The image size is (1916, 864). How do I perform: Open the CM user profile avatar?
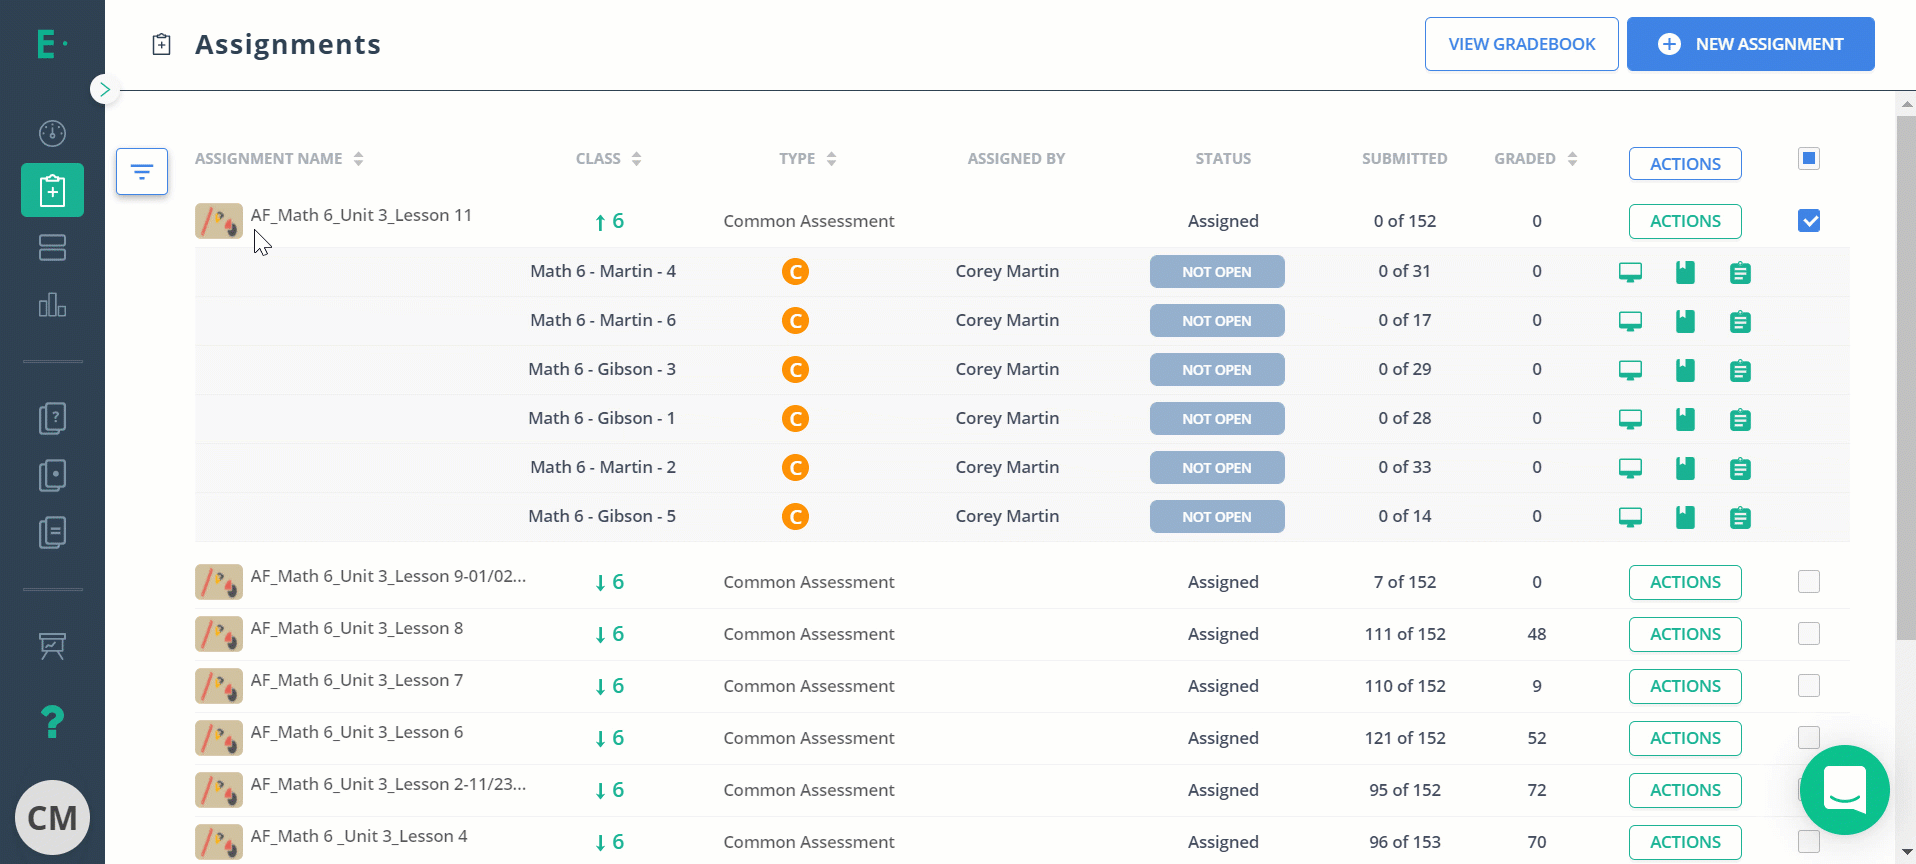pos(52,818)
